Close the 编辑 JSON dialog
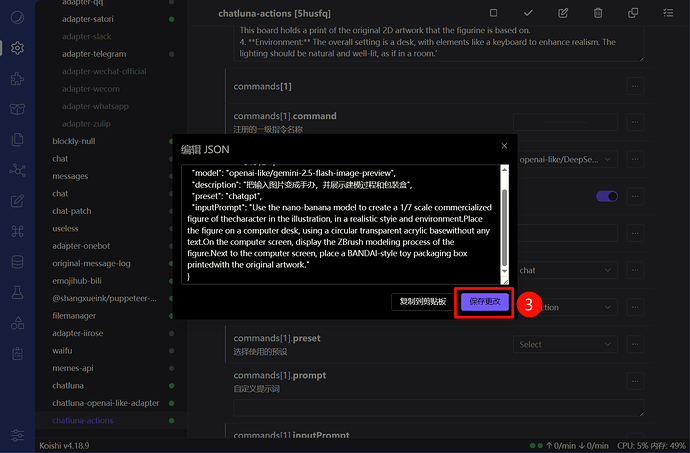Image resolution: width=690 pixels, height=453 pixels. [503, 146]
